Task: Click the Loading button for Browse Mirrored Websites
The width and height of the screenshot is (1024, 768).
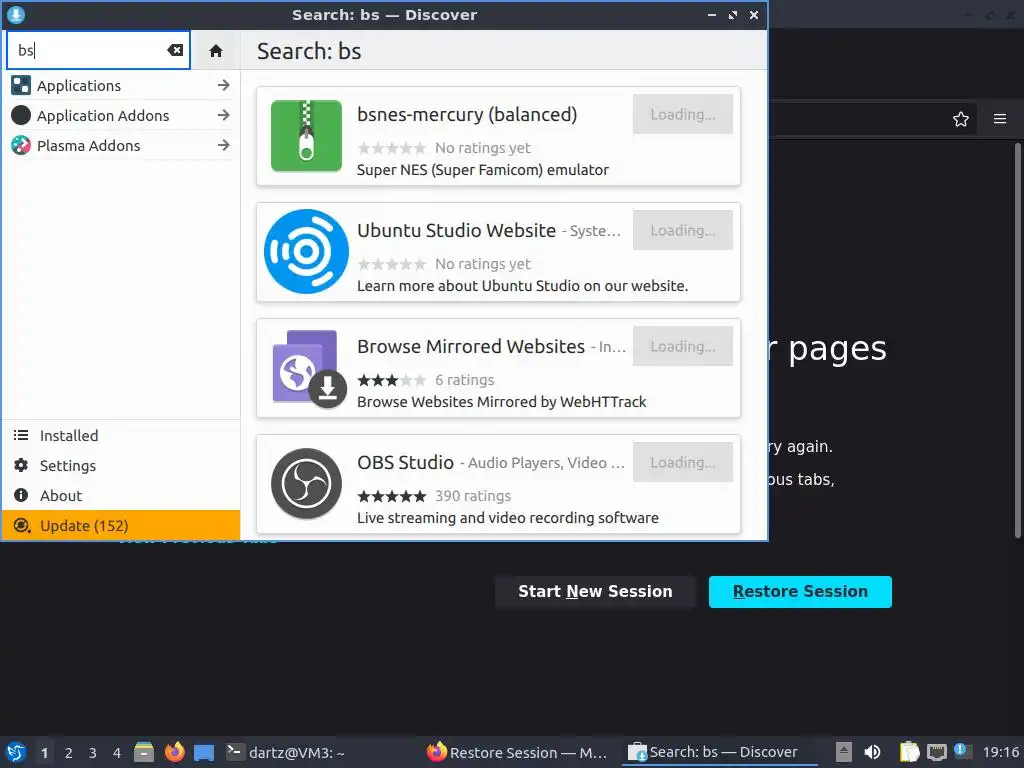Action: pos(682,346)
